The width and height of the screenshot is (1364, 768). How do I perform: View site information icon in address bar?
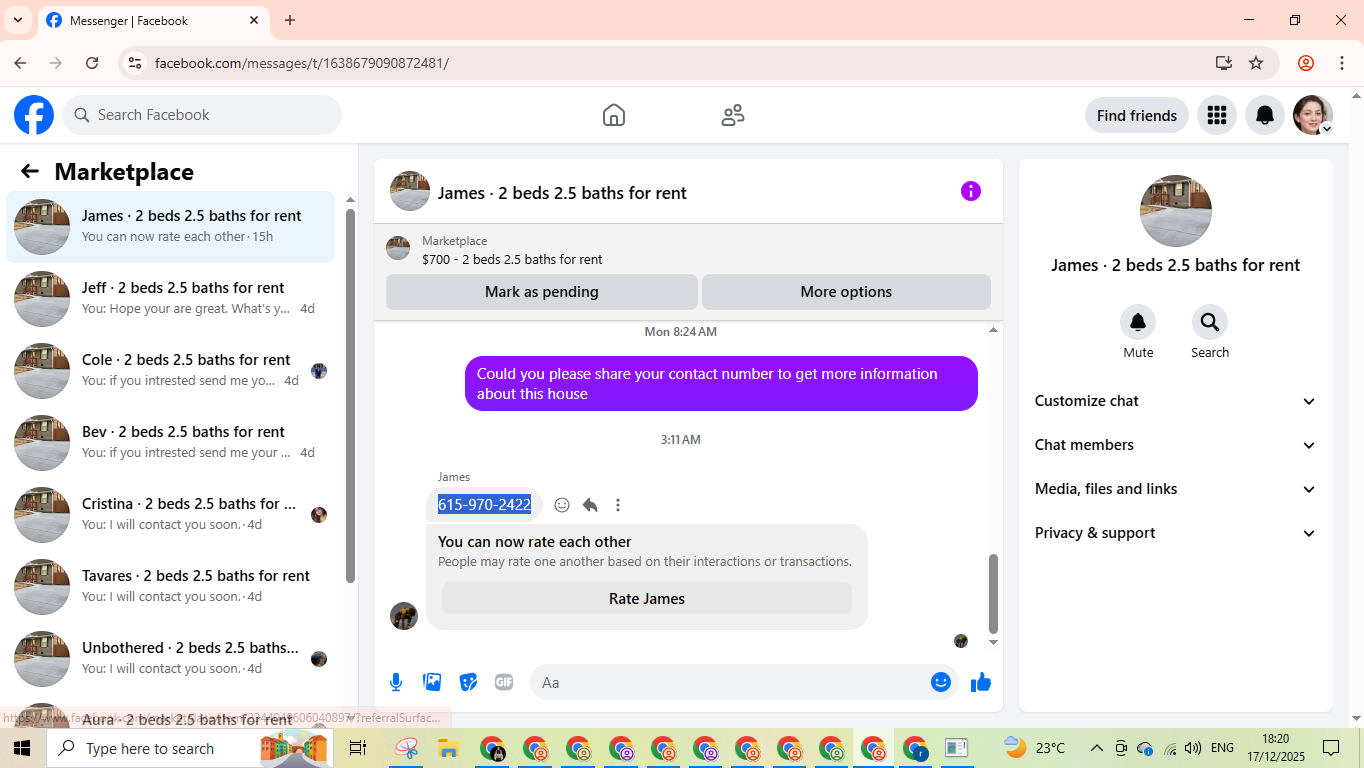[x=134, y=63]
